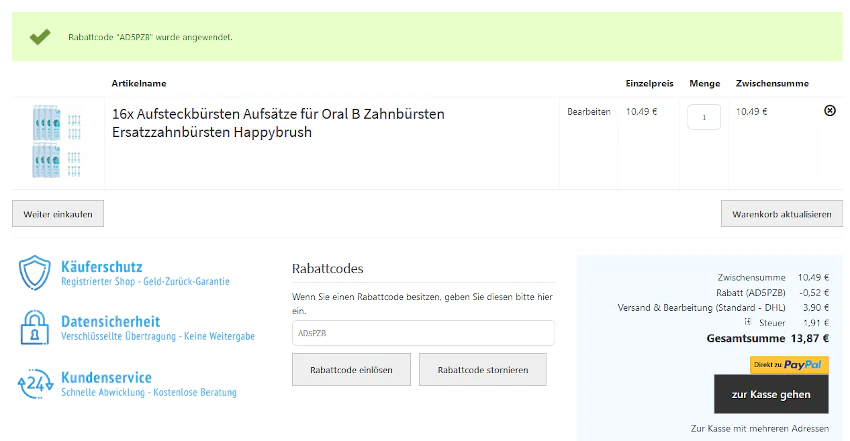This screenshot has width=850, height=441.
Task: Click the -0,52 € discount amount
Action: pos(814,293)
